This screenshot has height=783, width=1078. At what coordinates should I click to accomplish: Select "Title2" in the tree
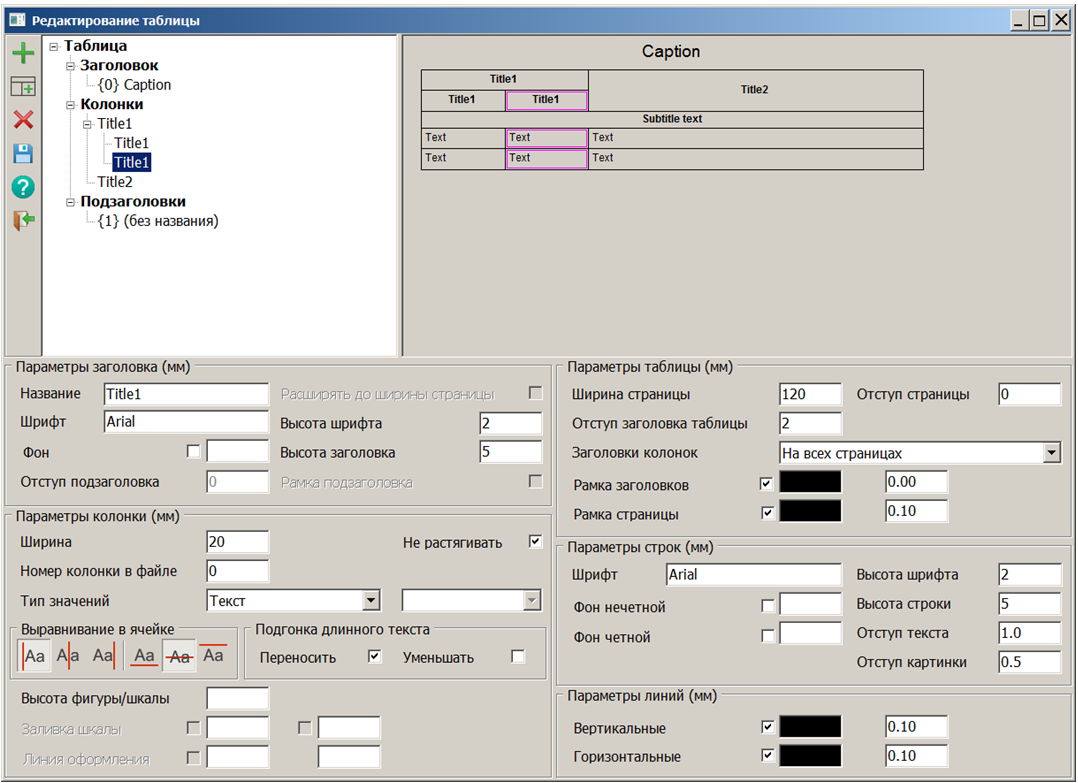(115, 182)
